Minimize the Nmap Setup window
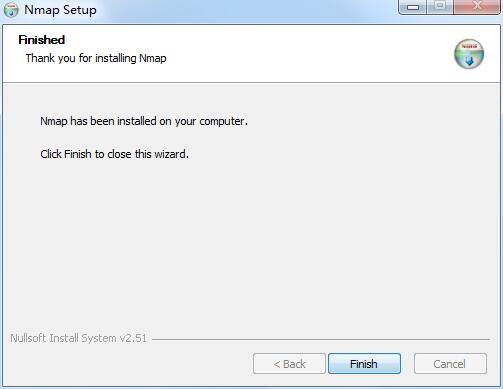 (x=413, y=7)
